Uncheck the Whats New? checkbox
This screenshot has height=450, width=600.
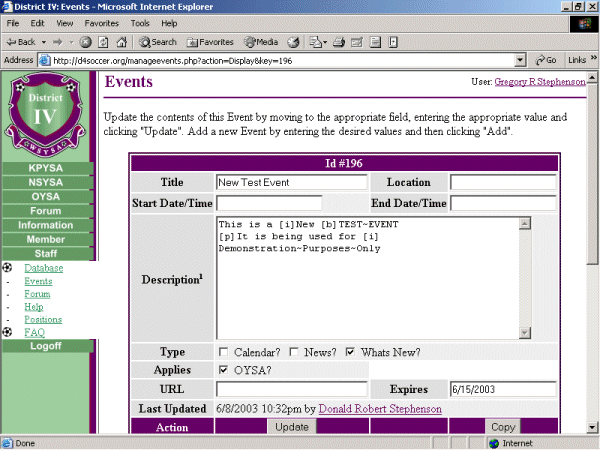click(351, 352)
